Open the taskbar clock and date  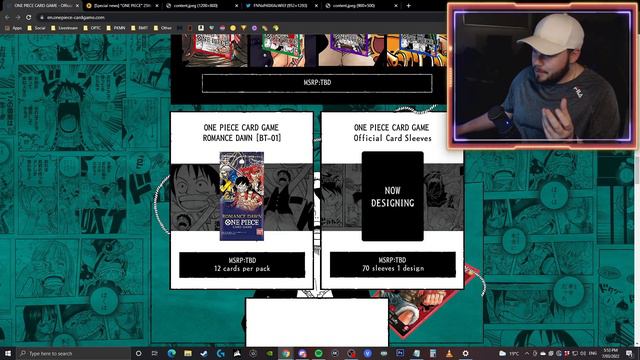[x=611, y=353]
